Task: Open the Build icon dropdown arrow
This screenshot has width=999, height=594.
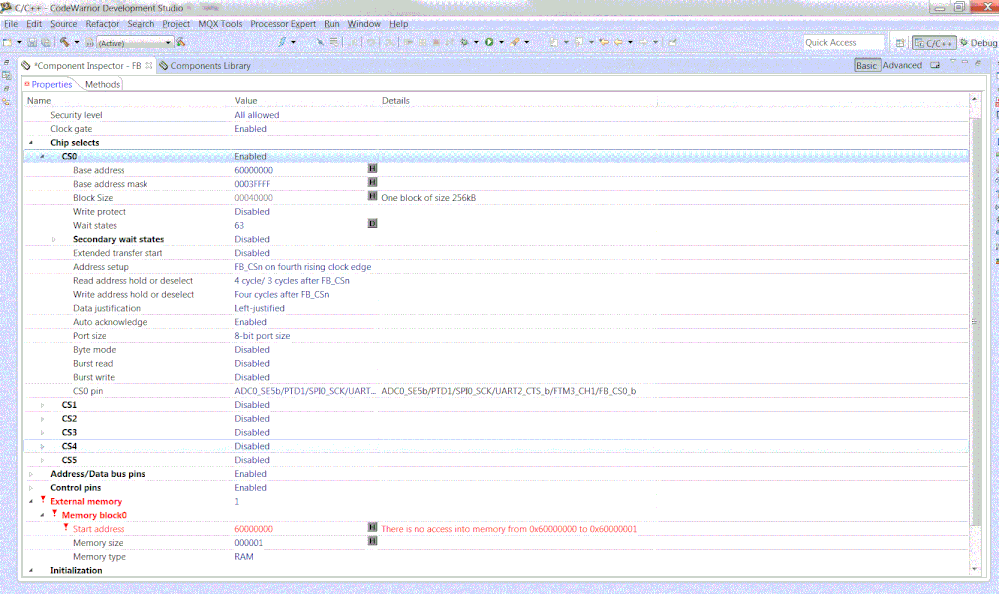Action: tap(76, 43)
